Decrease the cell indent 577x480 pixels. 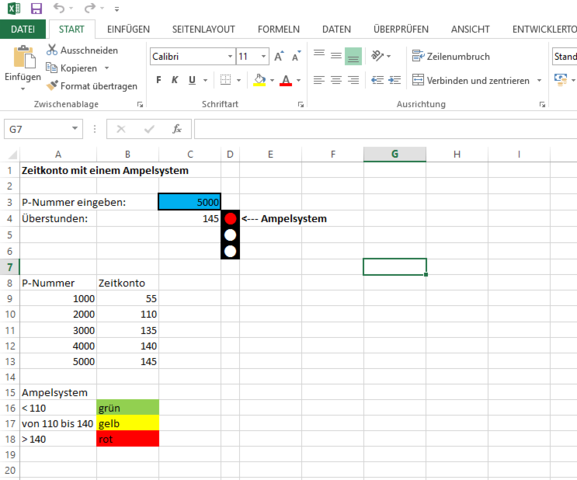click(377, 80)
